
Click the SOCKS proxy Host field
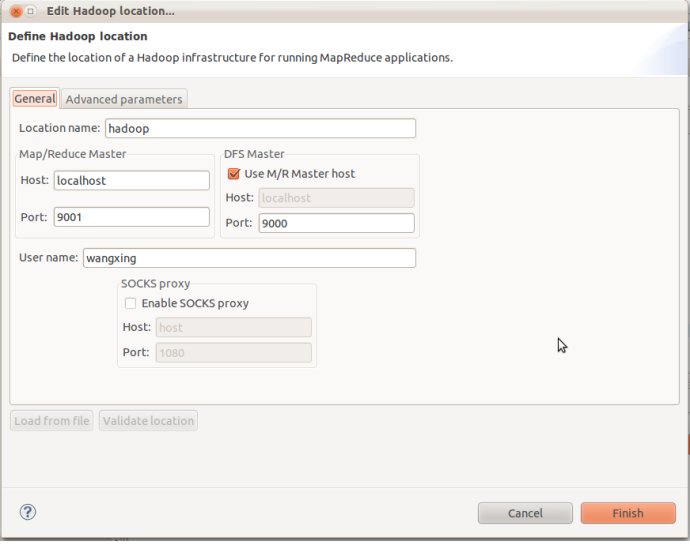234,328
